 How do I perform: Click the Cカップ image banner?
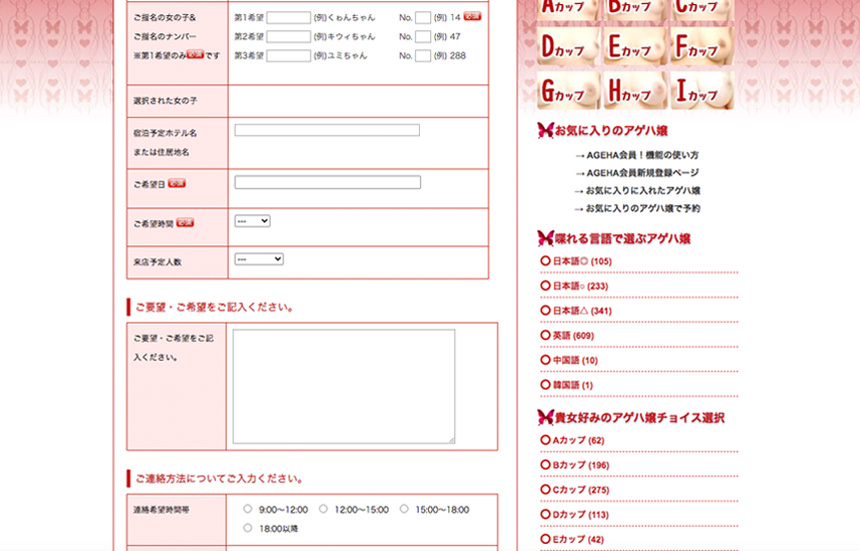click(702, 9)
